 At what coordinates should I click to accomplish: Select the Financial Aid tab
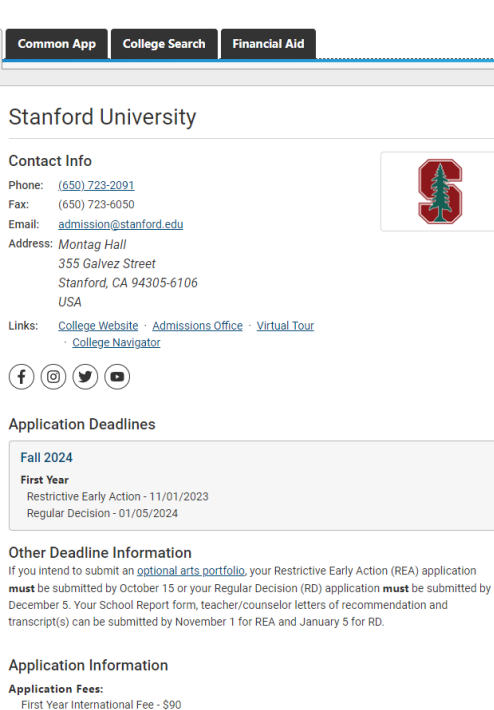click(x=268, y=44)
